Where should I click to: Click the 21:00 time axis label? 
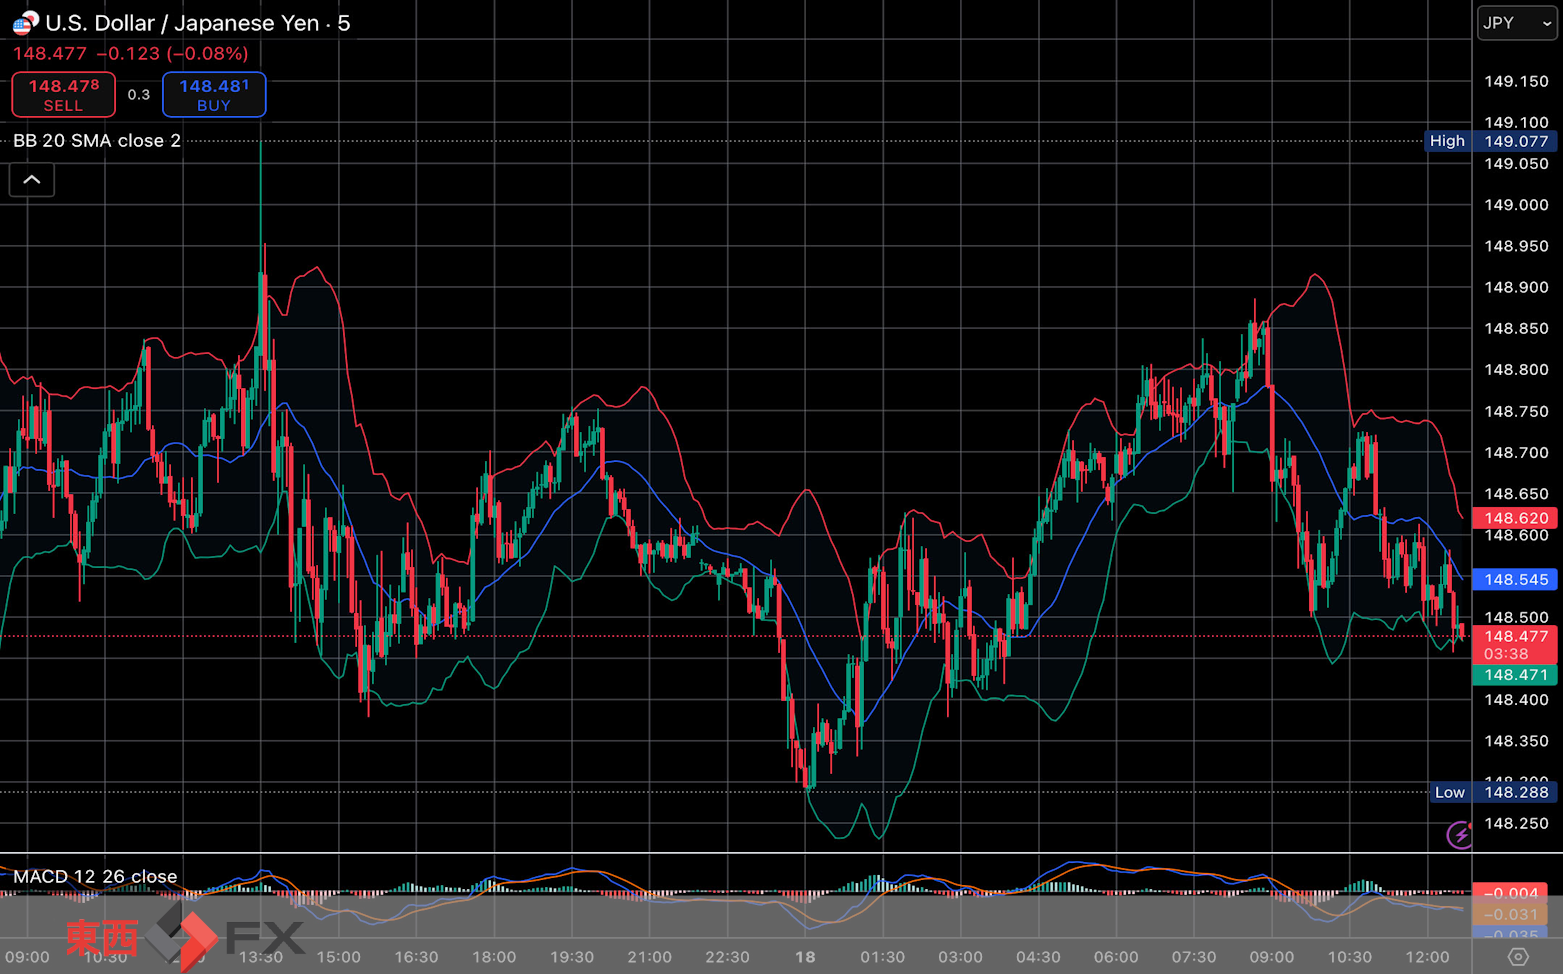coord(650,957)
